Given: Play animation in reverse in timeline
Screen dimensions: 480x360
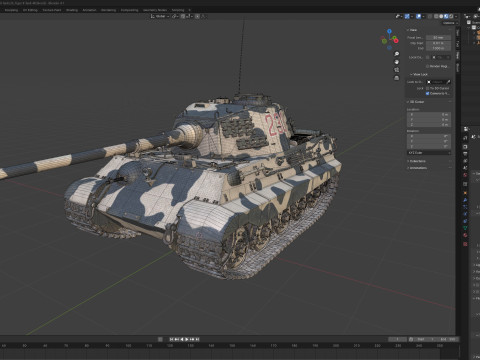Looking at the screenshot, I should tap(182, 339).
